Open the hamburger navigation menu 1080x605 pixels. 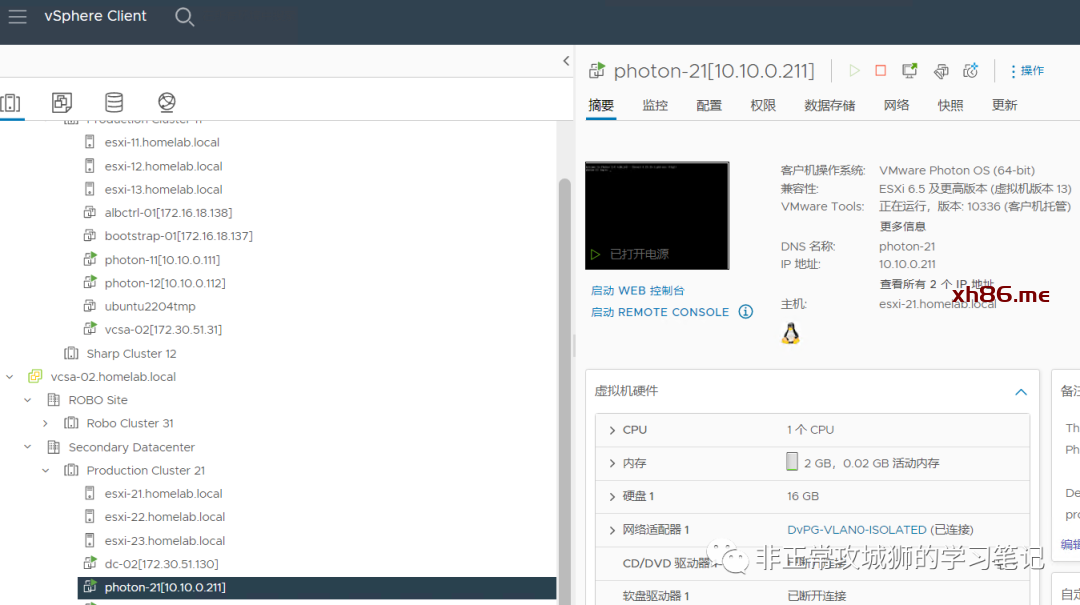point(17,16)
